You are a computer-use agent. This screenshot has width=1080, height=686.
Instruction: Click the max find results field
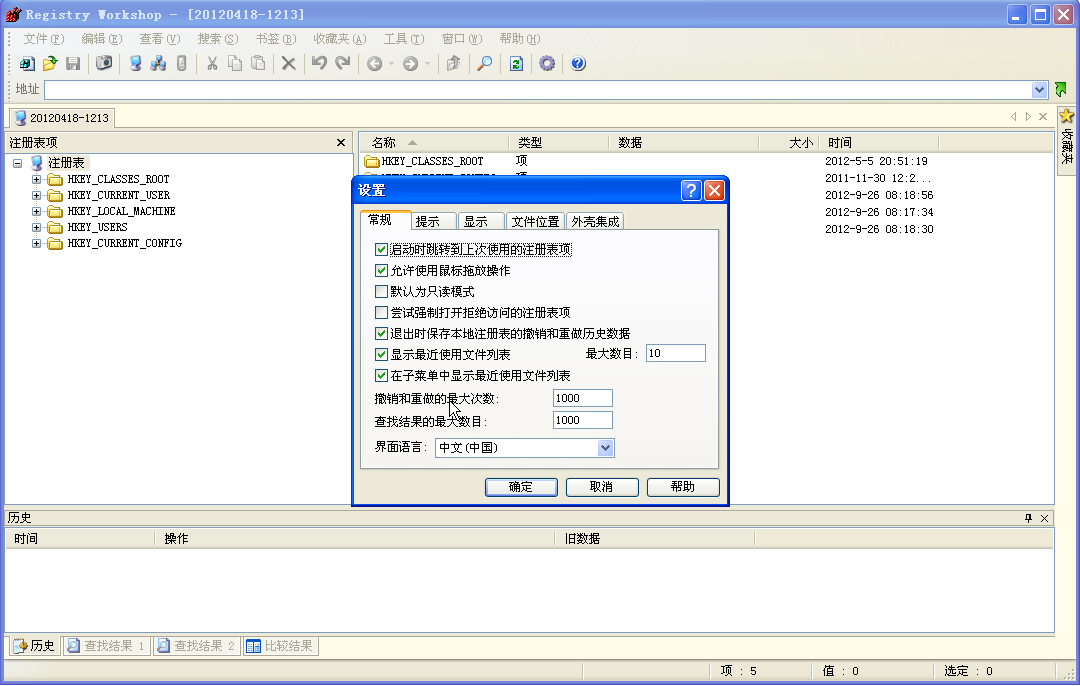click(583, 420)
